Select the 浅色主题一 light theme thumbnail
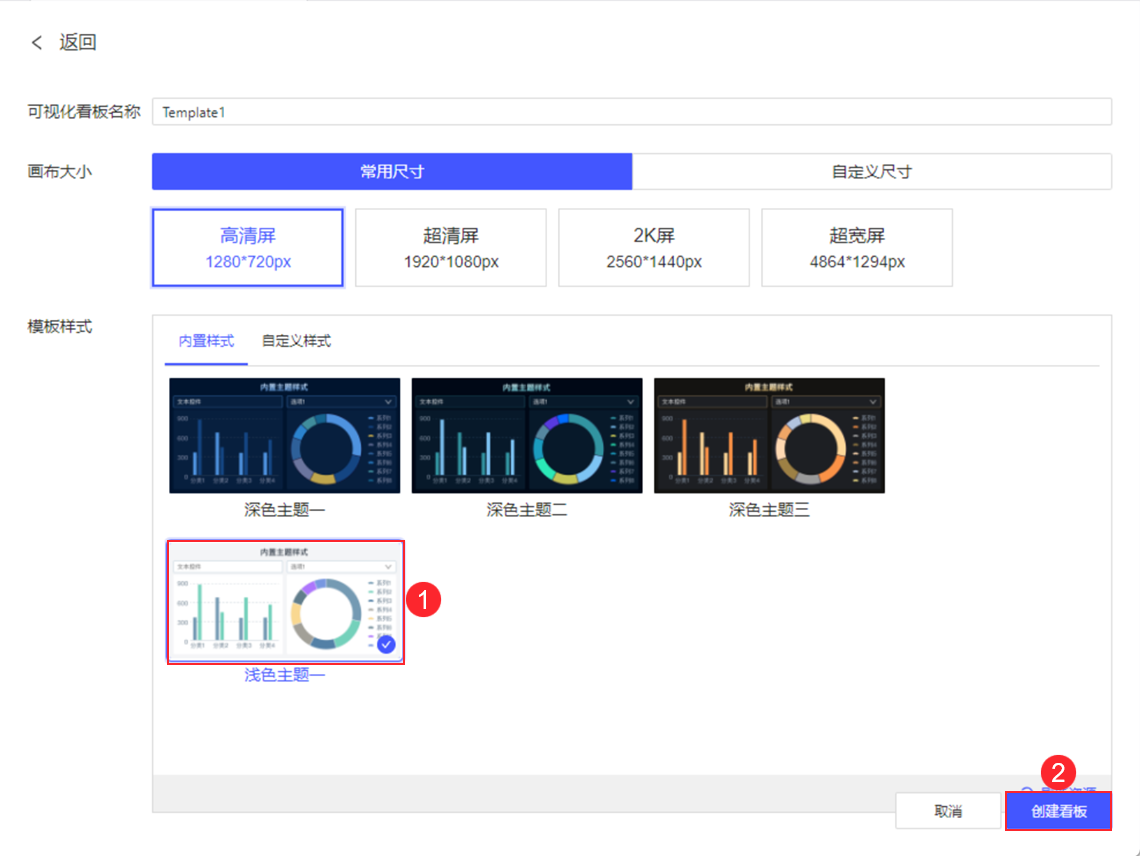This screenshot has width=1140, height=856. tap(285, 601)
